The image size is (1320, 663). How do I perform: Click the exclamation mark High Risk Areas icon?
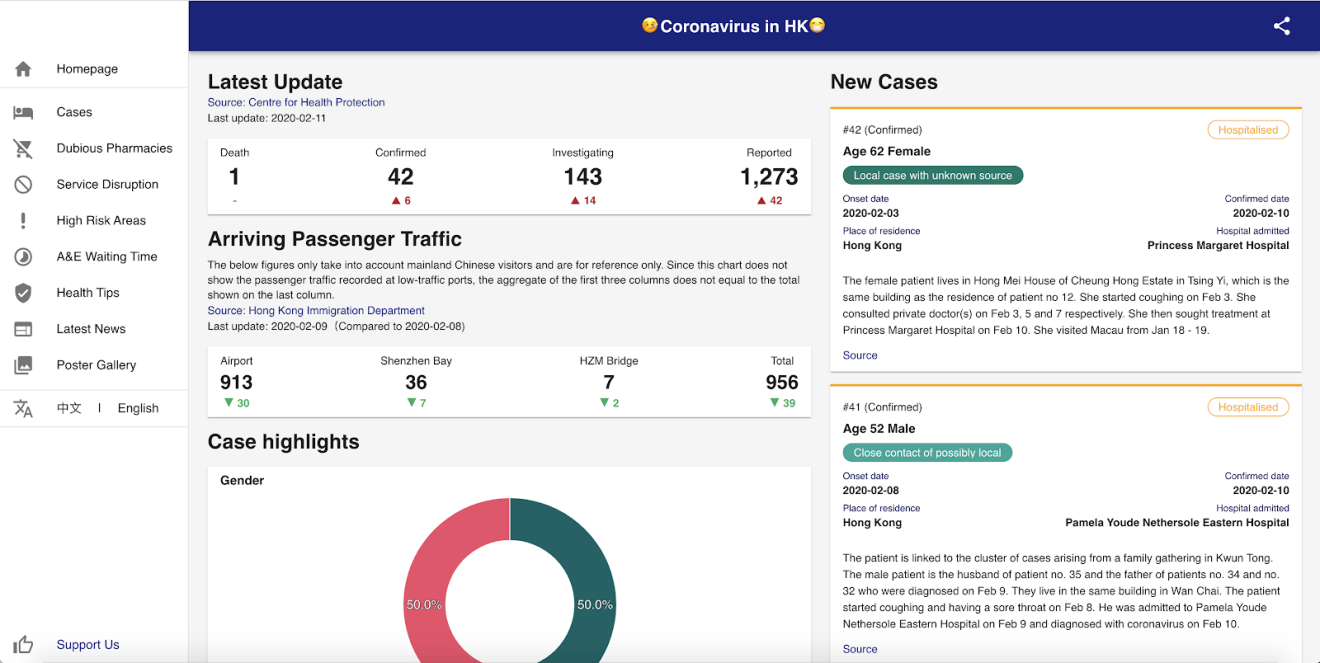point(23,220)
